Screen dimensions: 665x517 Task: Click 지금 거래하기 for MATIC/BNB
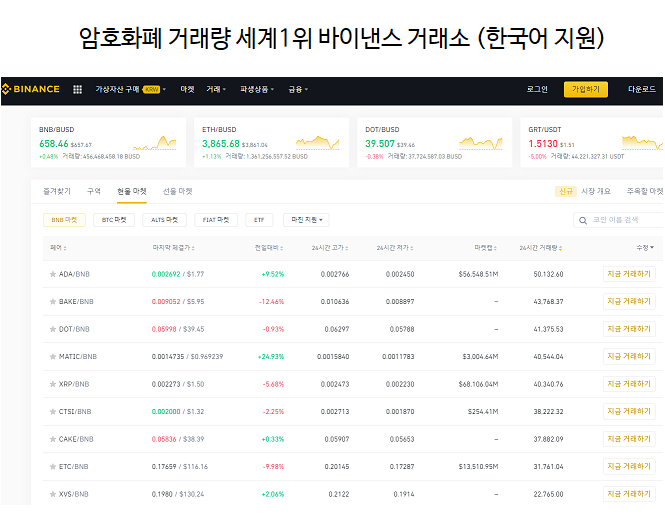tap(629, 356)
